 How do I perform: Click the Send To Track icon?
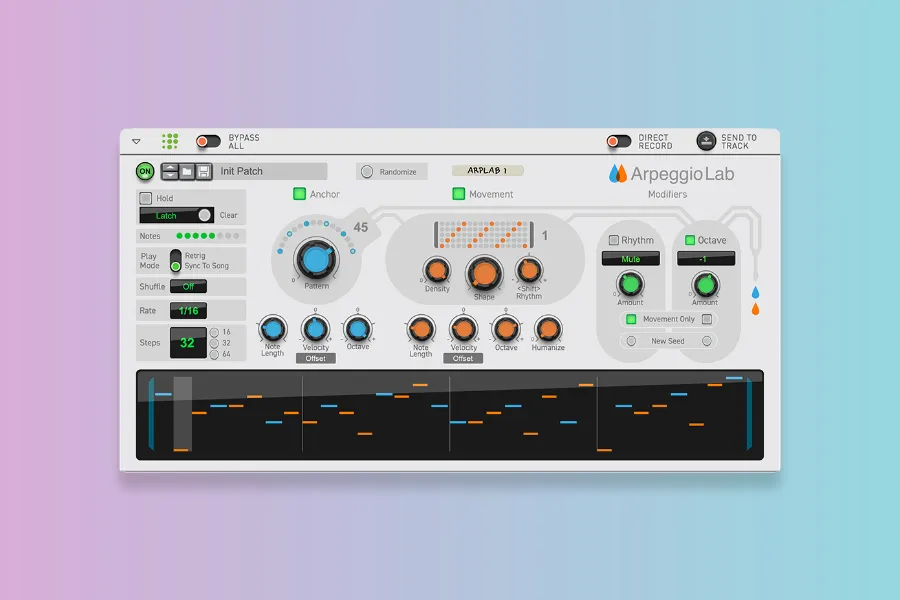(706, 141)
